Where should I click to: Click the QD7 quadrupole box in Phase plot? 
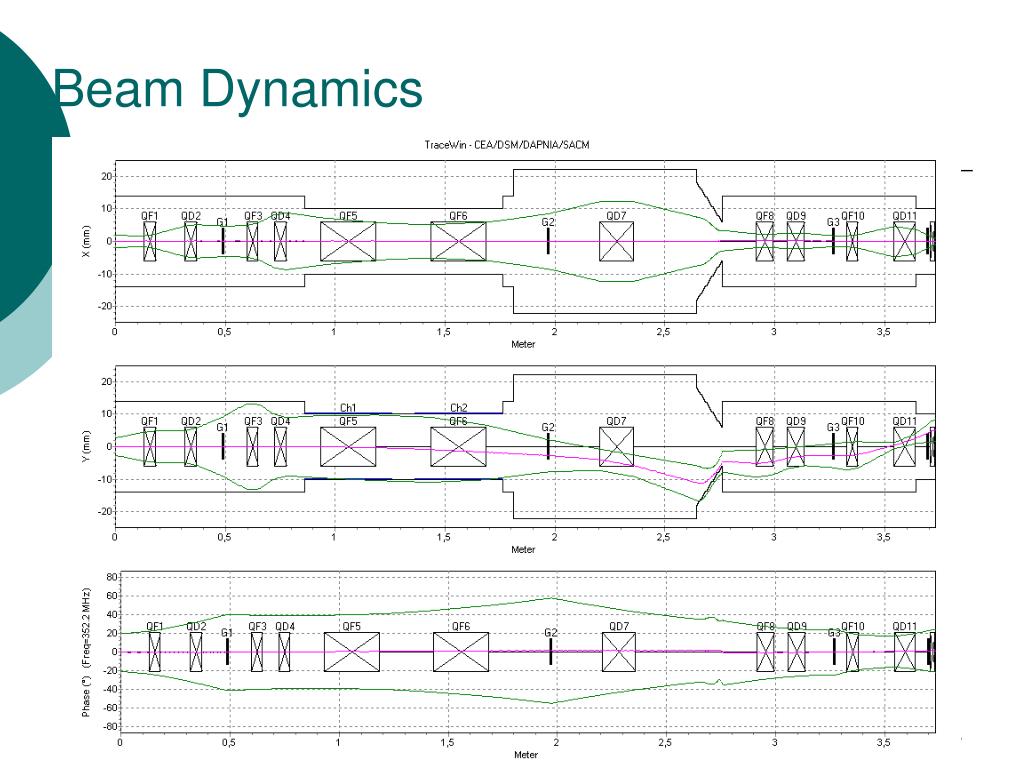pos(619,652)
